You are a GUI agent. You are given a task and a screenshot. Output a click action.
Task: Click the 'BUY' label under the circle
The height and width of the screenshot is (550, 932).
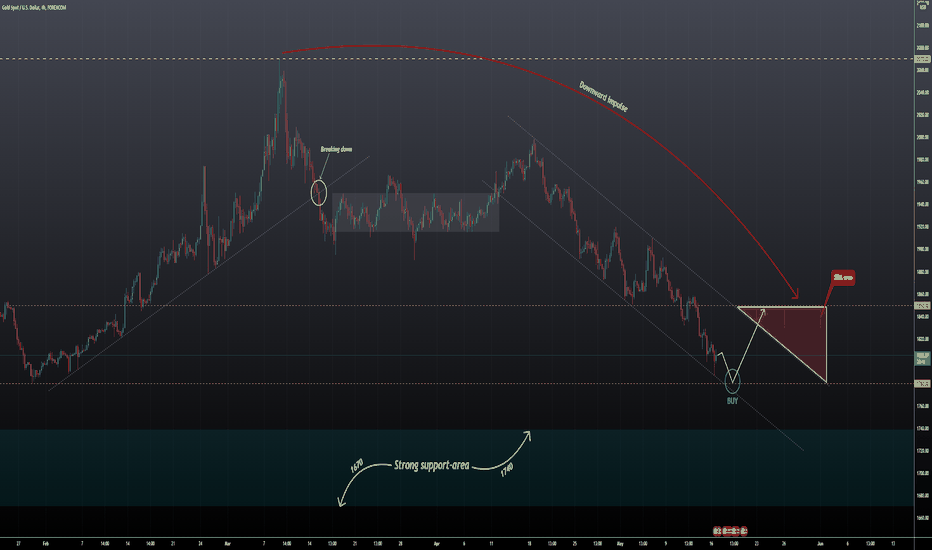[732, 401]
